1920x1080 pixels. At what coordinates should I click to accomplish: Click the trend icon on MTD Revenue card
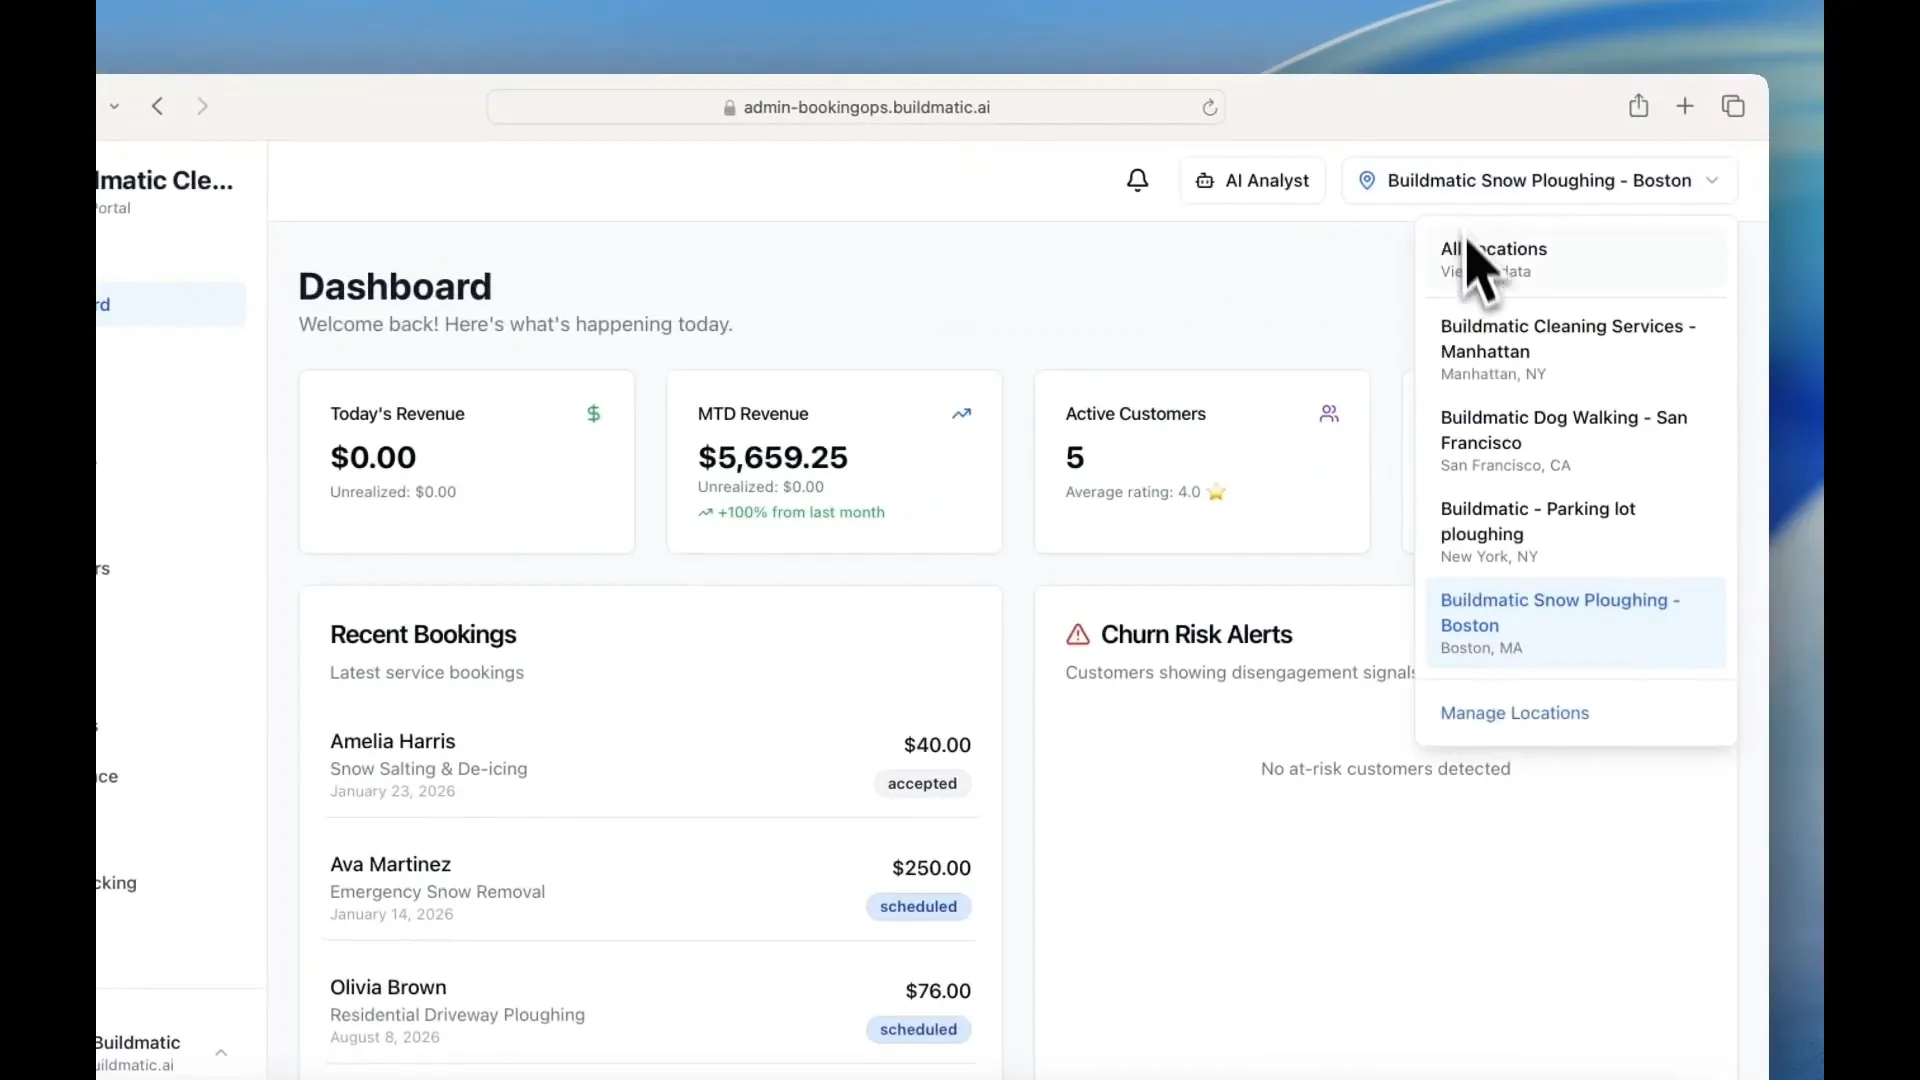[x=961, y=414]
